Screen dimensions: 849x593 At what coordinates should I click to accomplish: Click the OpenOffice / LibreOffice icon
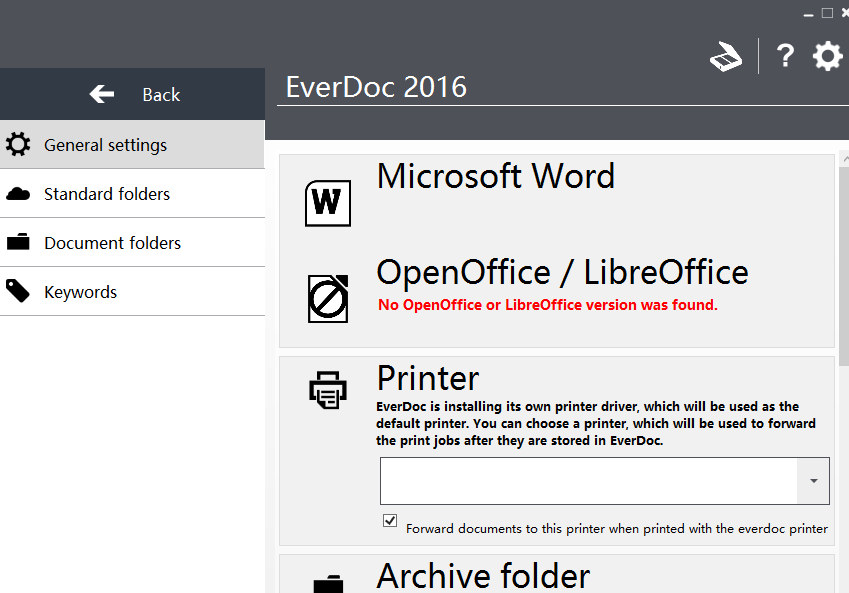click(327, 297)
